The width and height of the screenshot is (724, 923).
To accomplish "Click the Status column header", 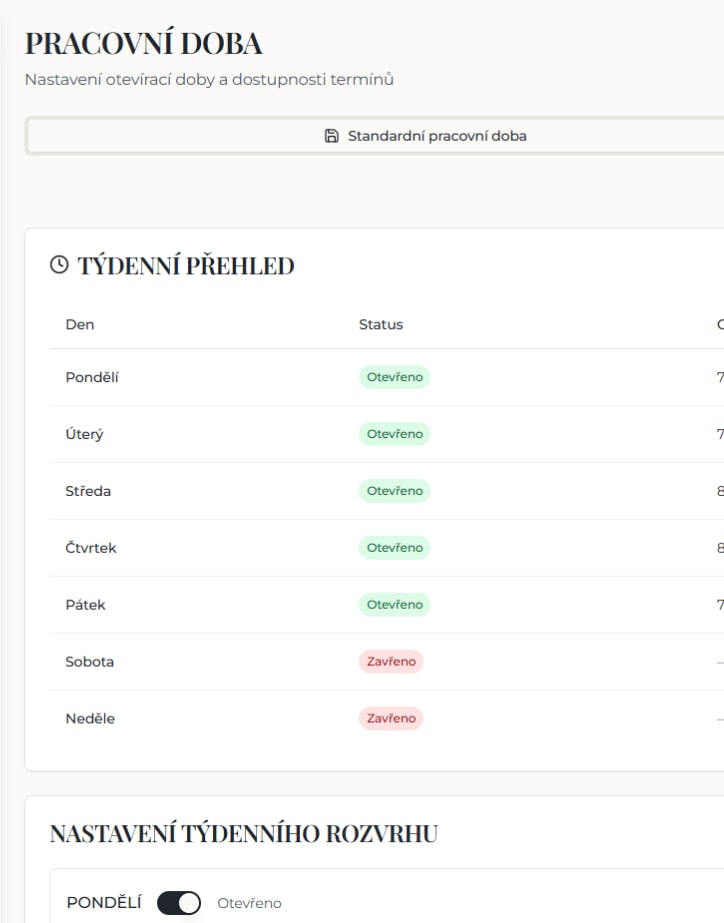I will pyautogui.click(x=381, y=324).
